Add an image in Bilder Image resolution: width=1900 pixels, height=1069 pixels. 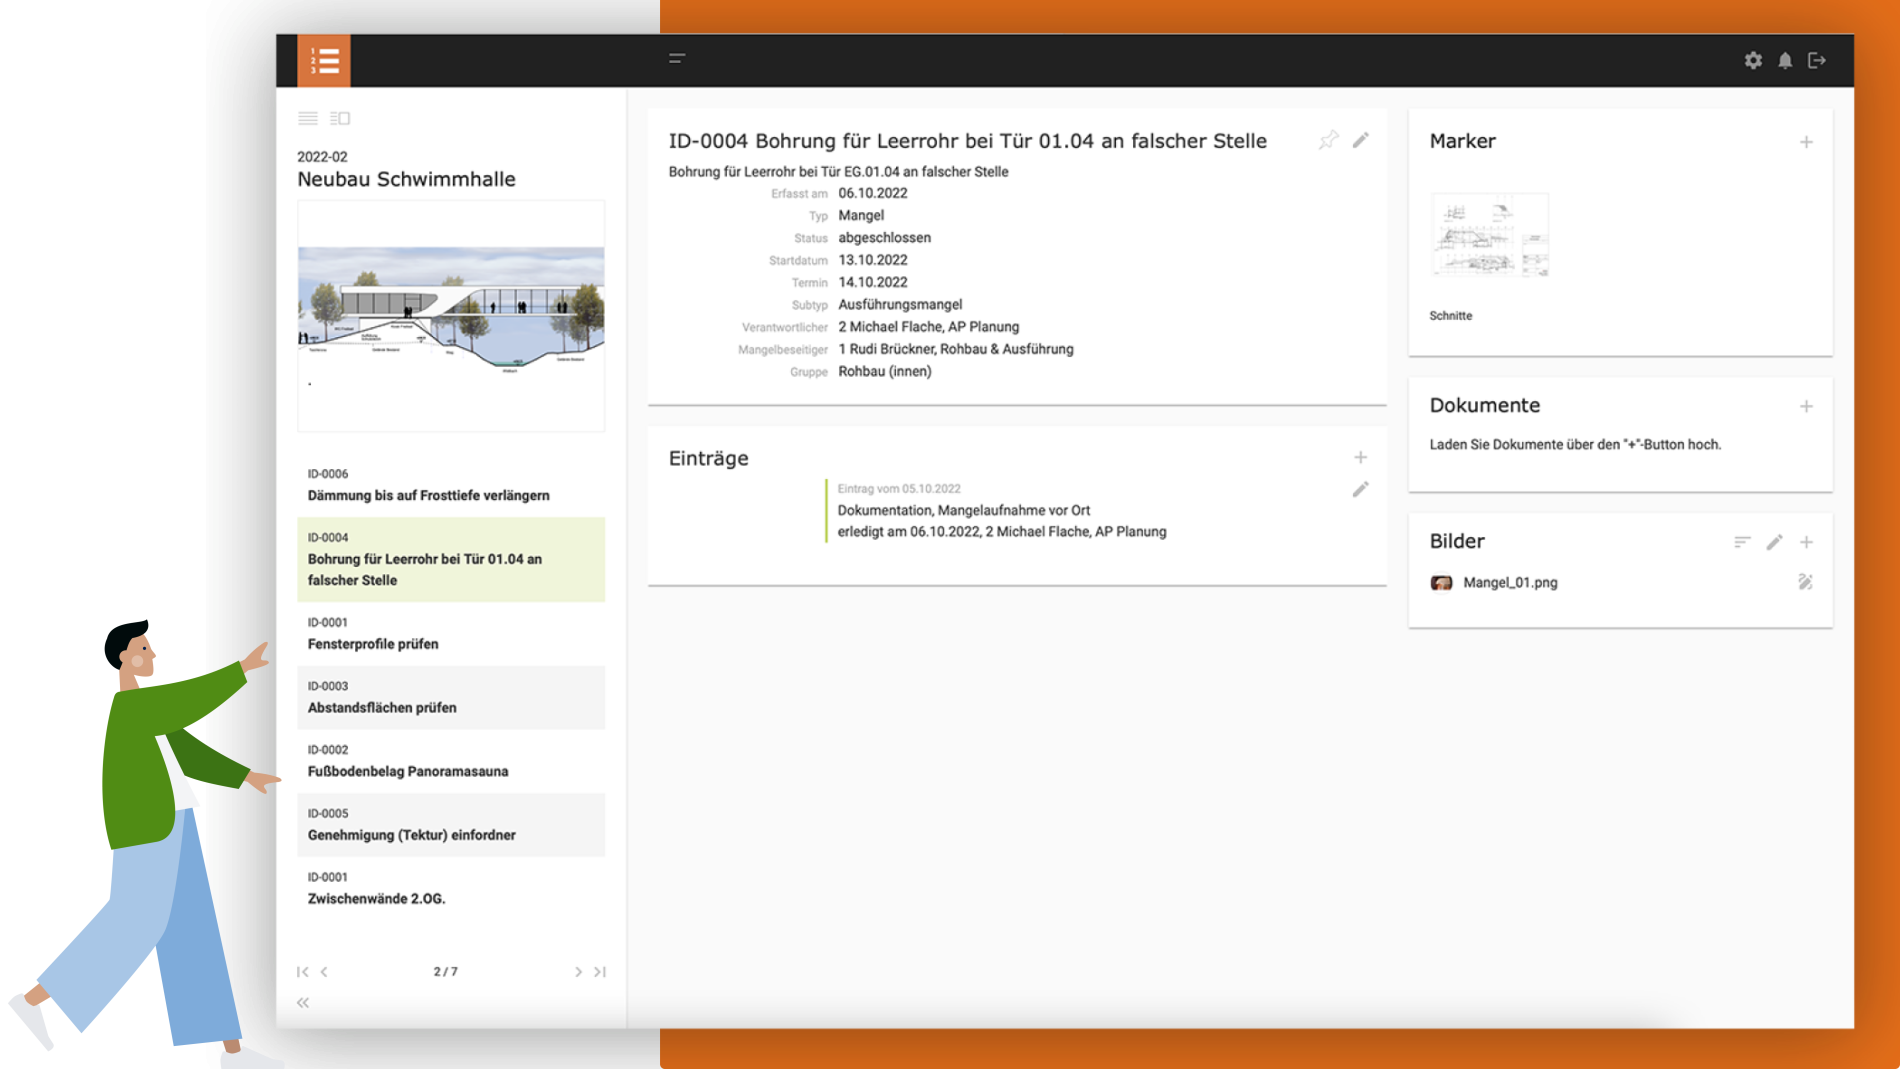tap(1806, 542)
